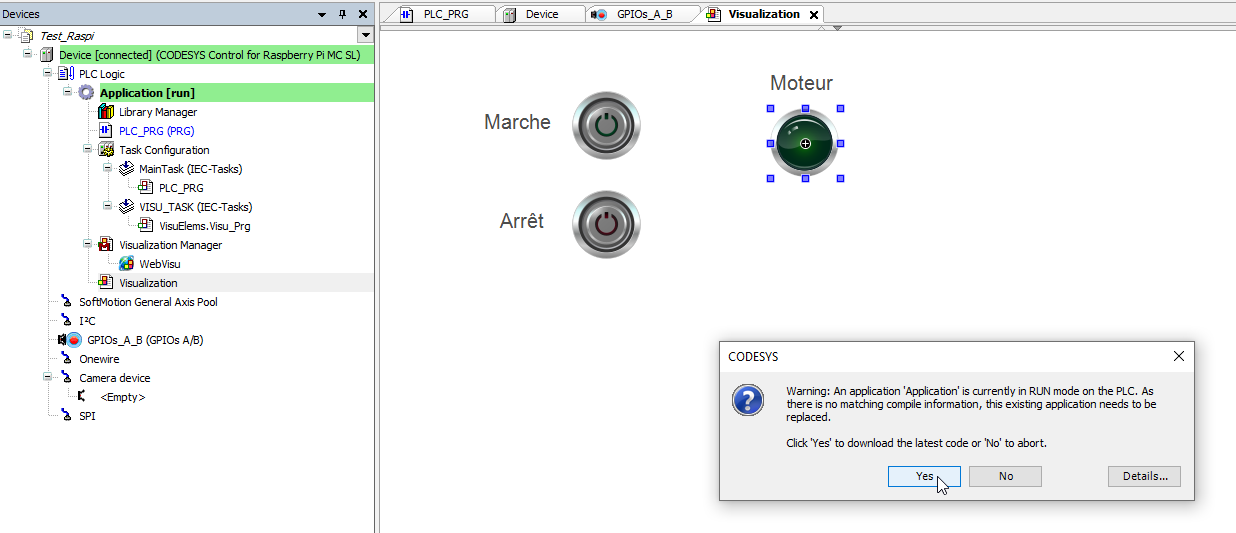Collapse the Task Configuration node

[88, 150]
